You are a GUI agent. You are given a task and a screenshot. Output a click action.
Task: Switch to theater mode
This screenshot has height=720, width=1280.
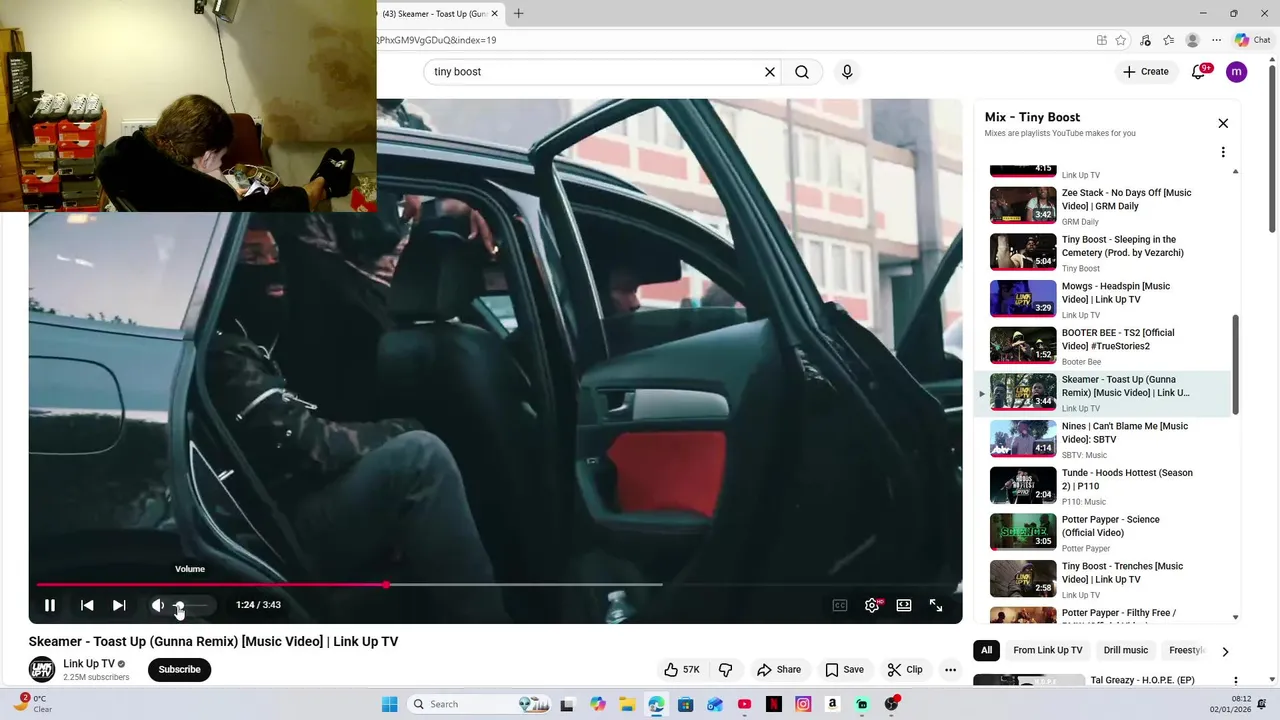click(904, 605)
